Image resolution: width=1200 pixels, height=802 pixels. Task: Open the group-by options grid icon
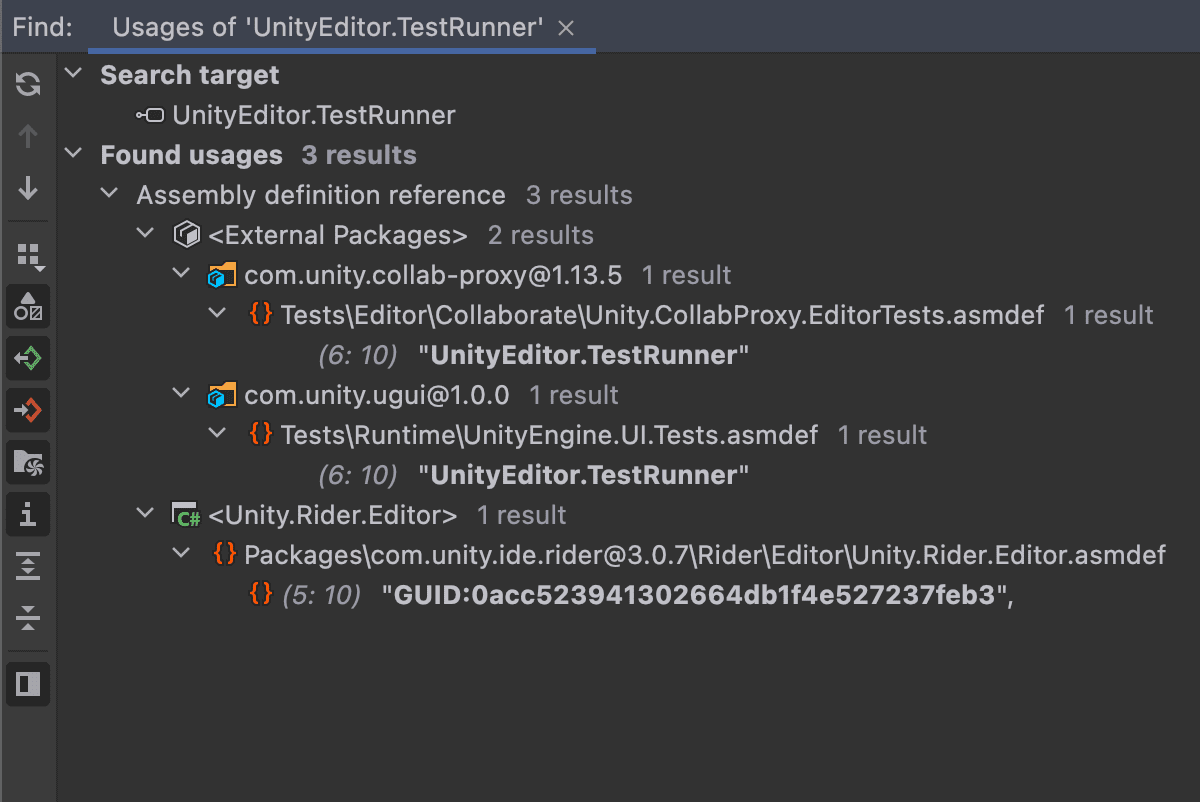tap(29, 256)
